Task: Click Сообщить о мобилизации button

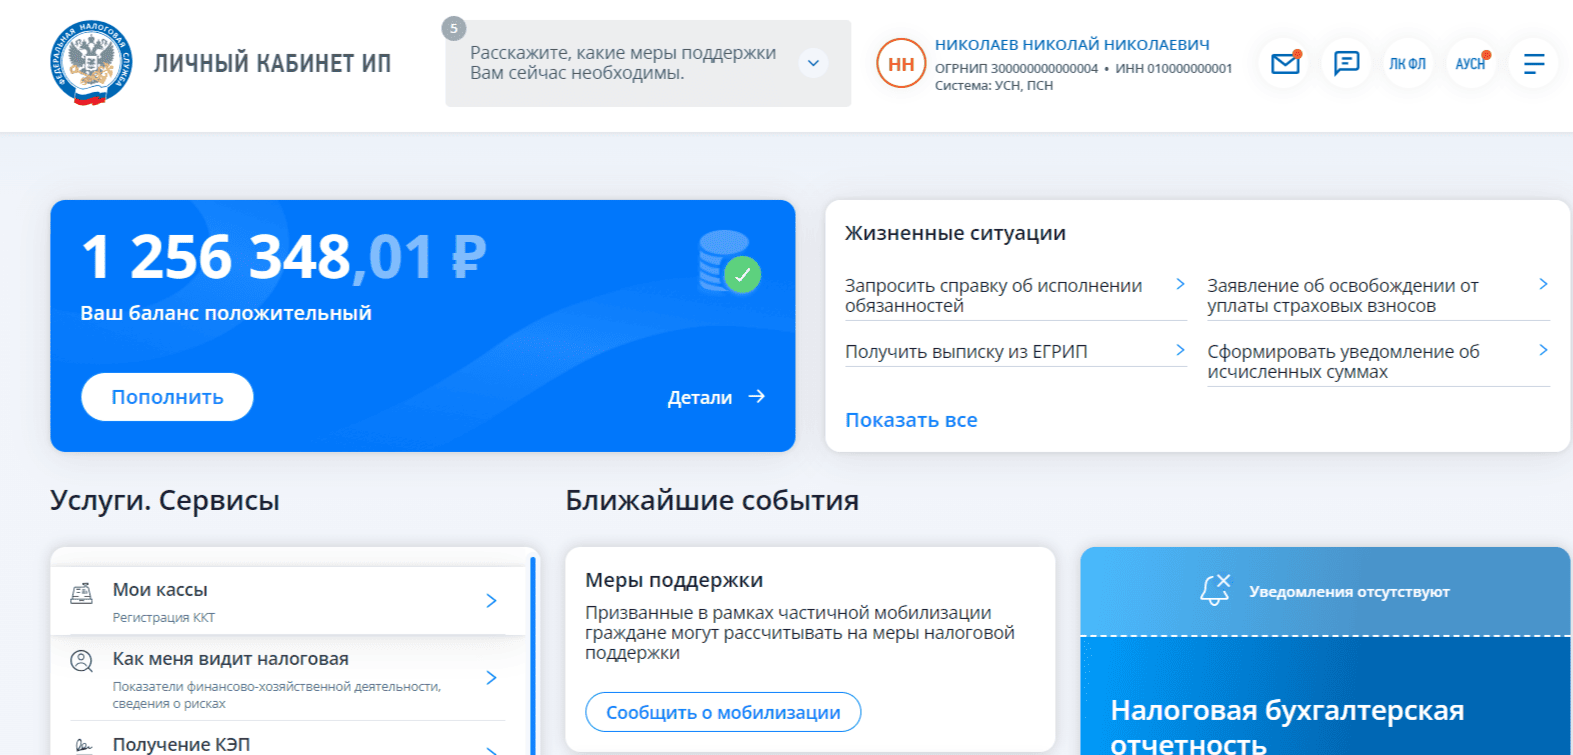Action: point(723,712)
